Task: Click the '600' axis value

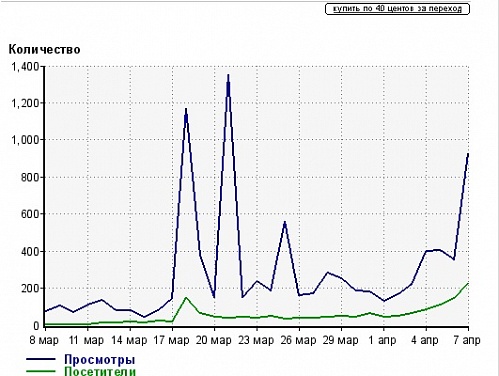Action: point(30,214)
